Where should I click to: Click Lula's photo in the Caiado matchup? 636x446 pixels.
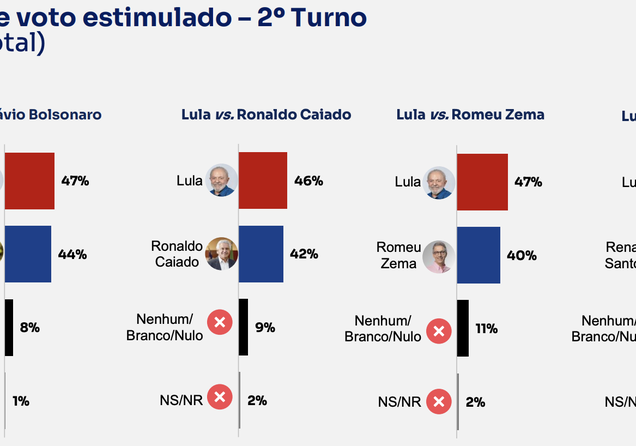[x=221, y=180]
